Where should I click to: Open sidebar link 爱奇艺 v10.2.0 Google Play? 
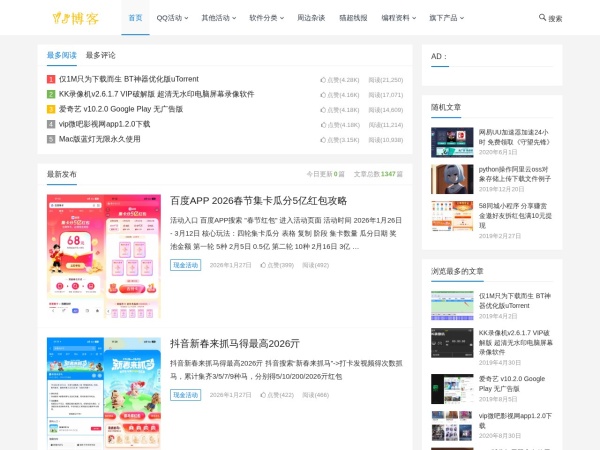[512, 384]
